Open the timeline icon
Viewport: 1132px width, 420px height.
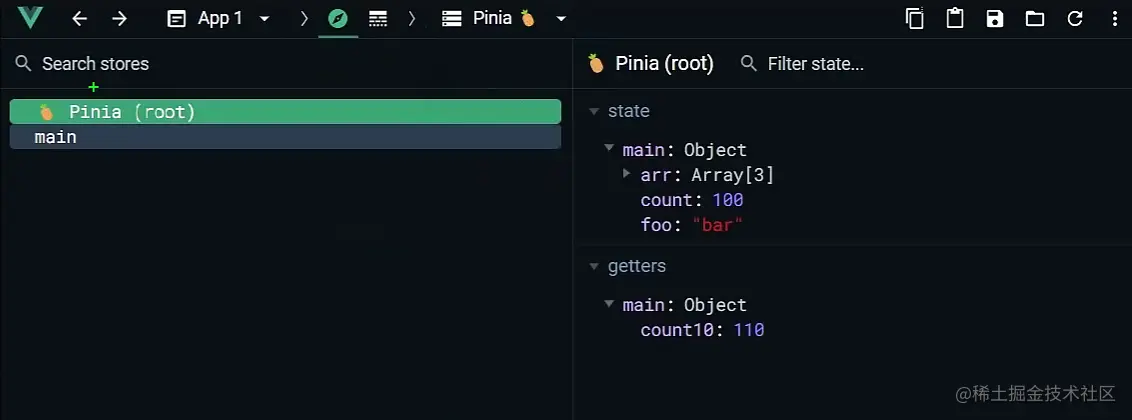(x=378, y=18)
